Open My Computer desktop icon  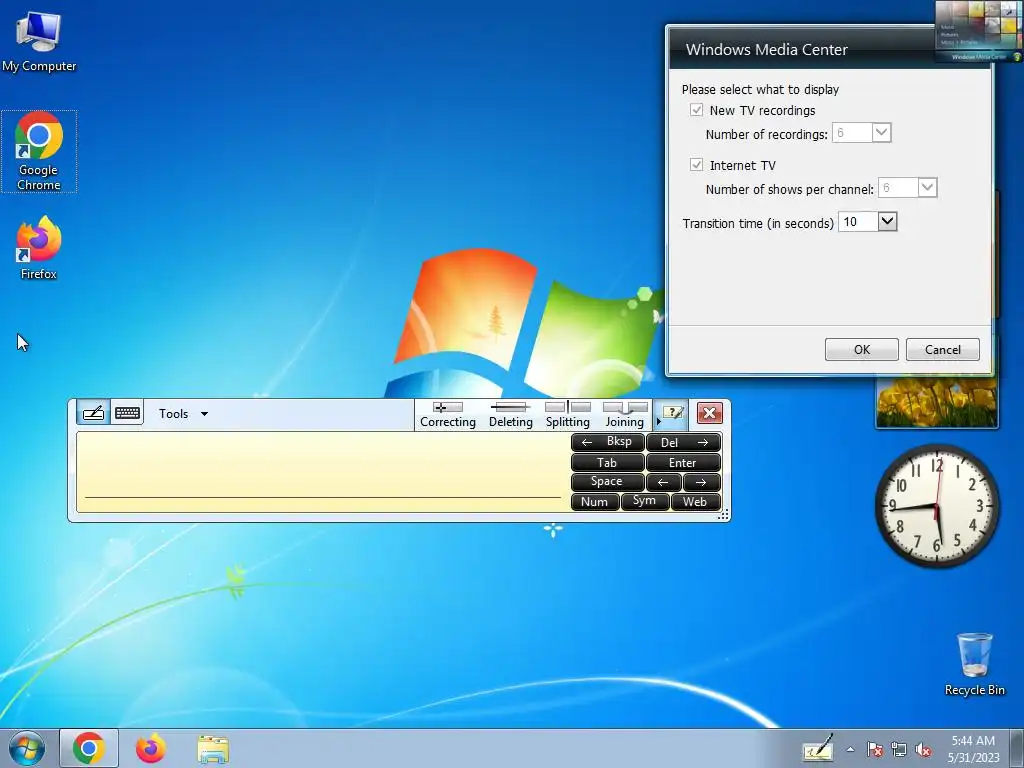coord(39,42)
